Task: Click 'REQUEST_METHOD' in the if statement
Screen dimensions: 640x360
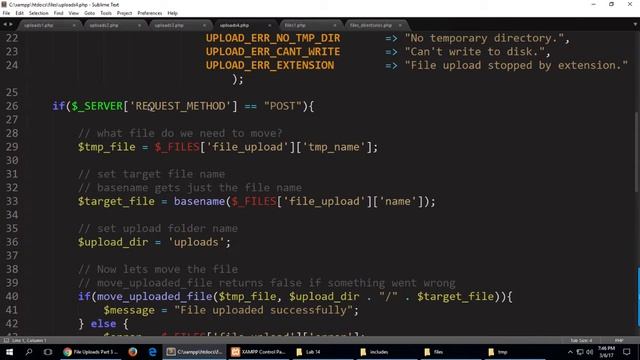Action: click(x=180, y=106)
